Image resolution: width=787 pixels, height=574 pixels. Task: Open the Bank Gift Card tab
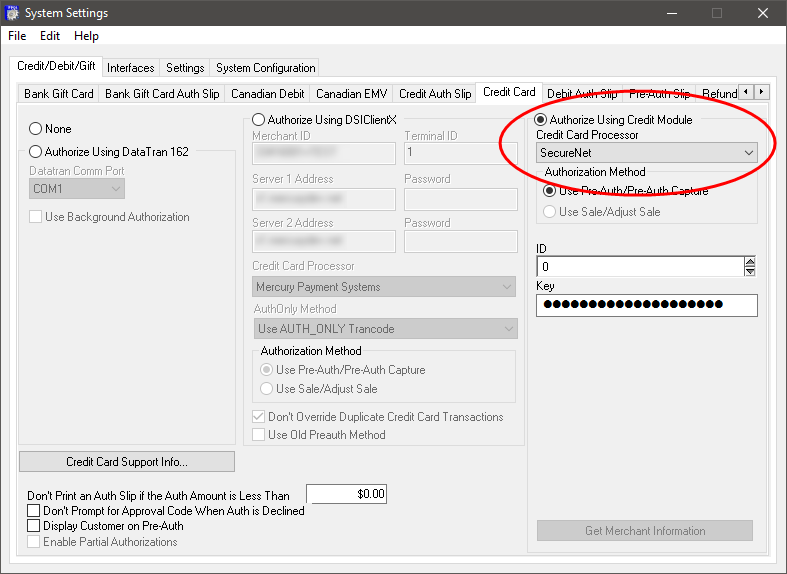point(58,94)
